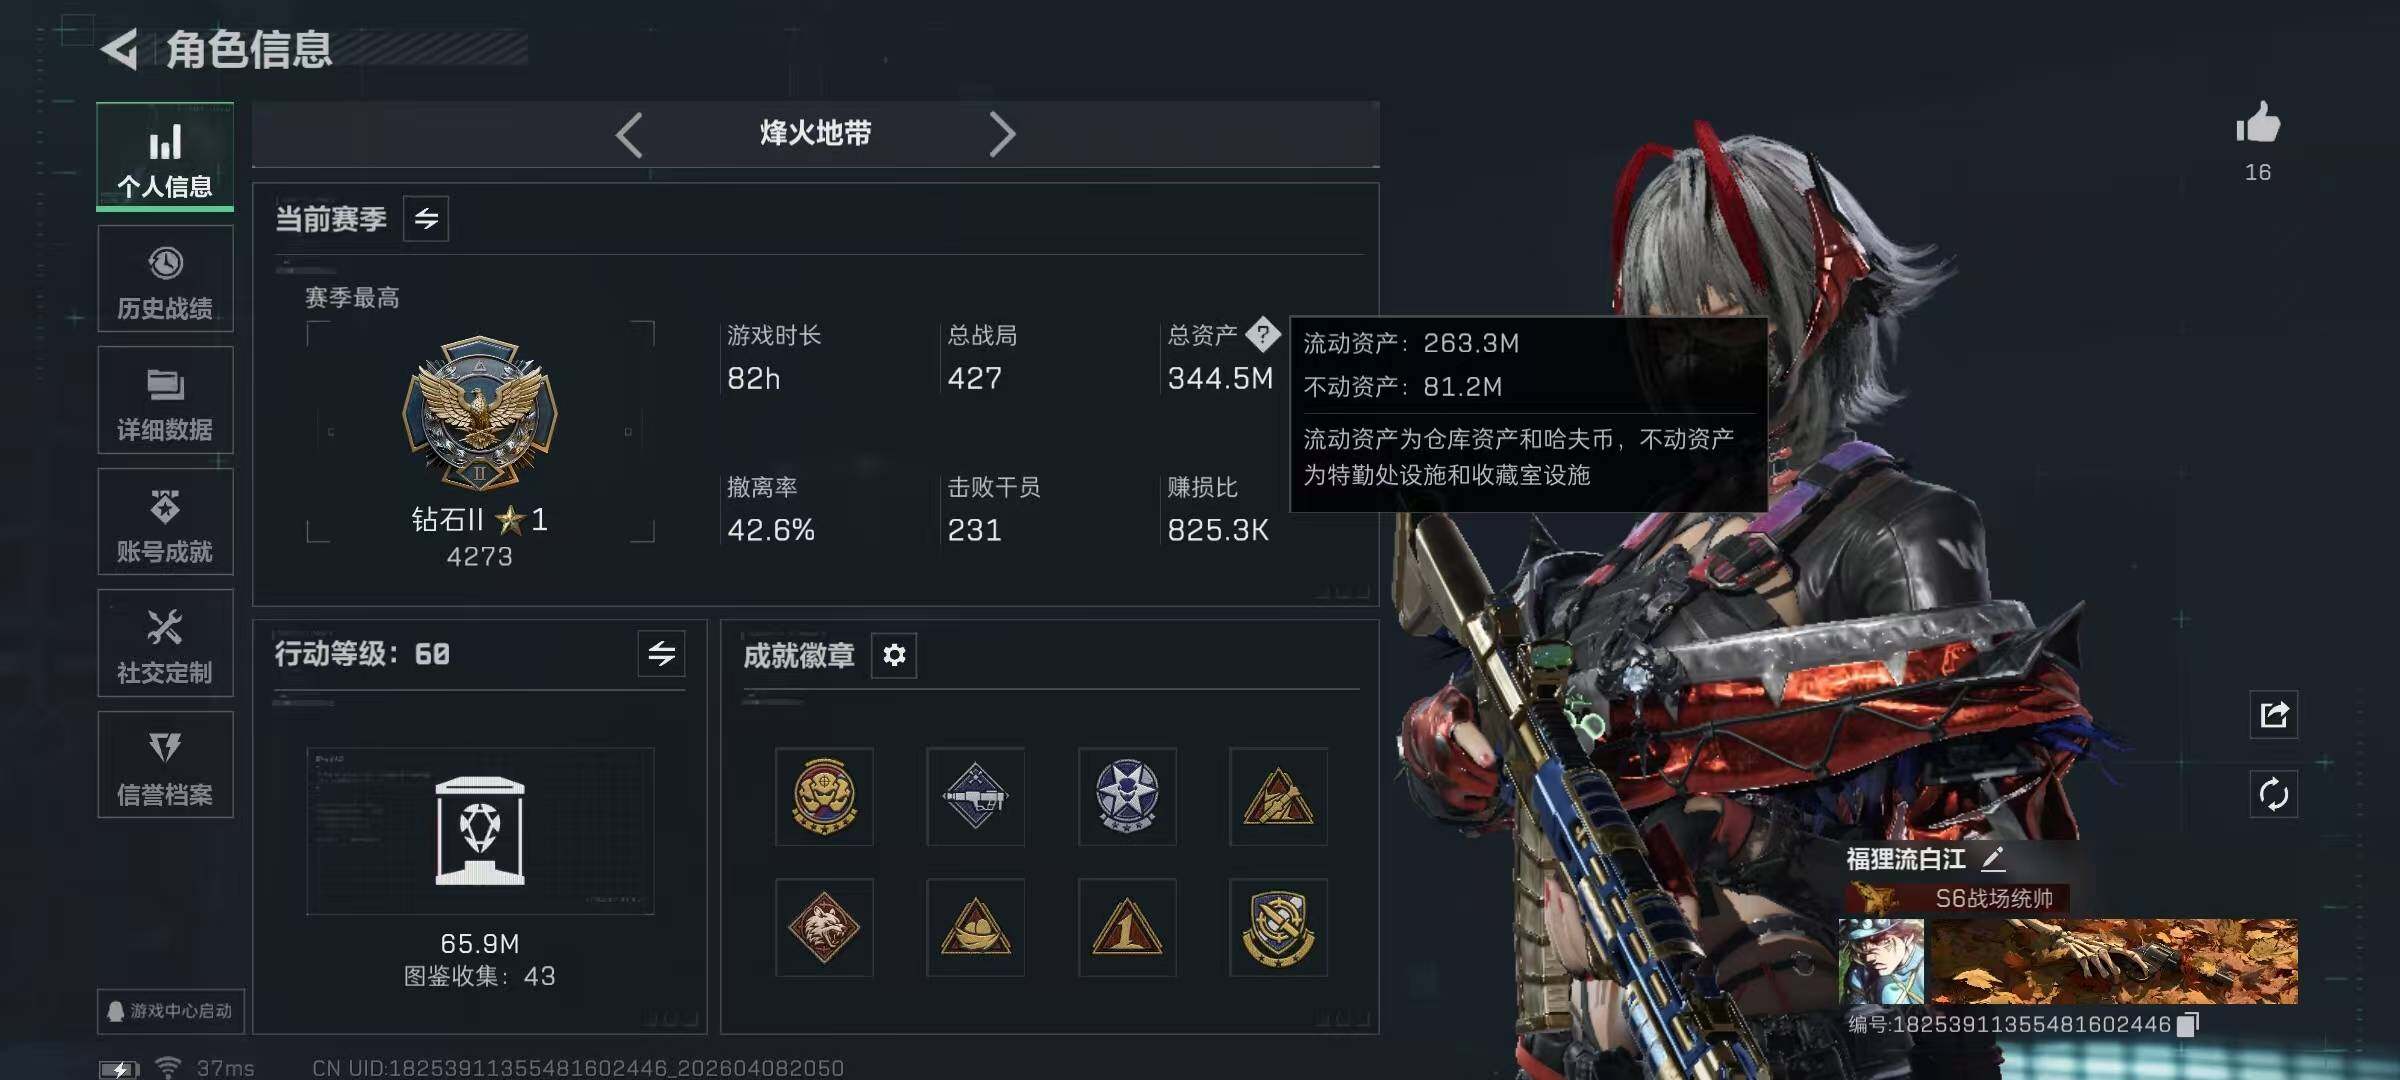Refresh the character model view

coord(2274,794)
